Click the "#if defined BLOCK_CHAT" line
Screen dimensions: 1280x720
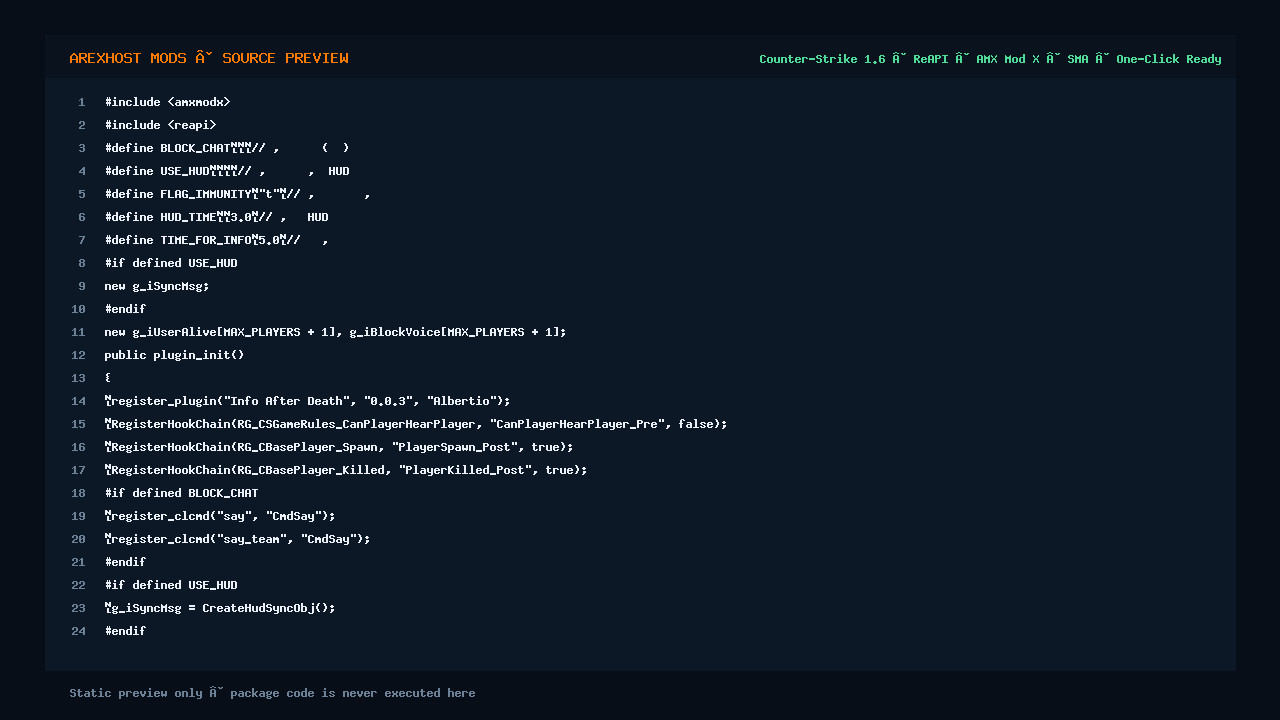[x=182, y=493]
